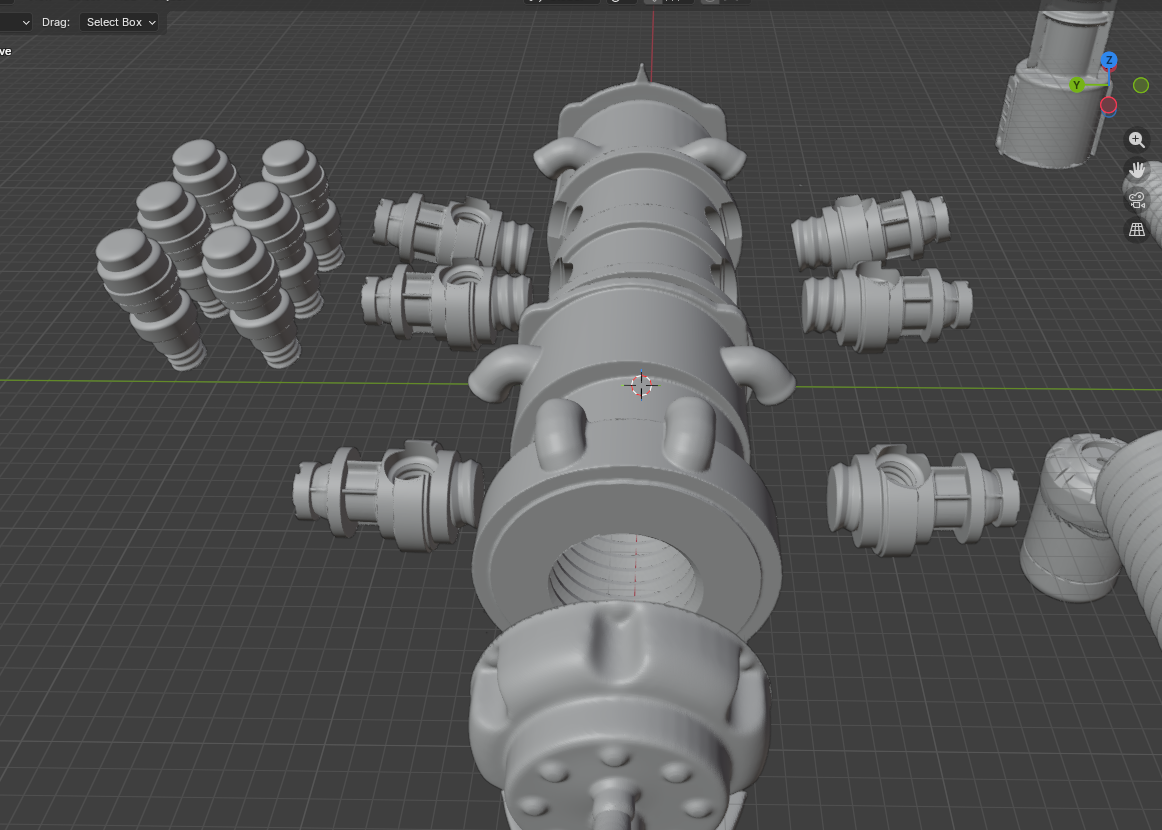Zoom the viewport using the magnifier icon
Screen dimensions: 1162x830
pyautogui.click(x=1136, y=139)
